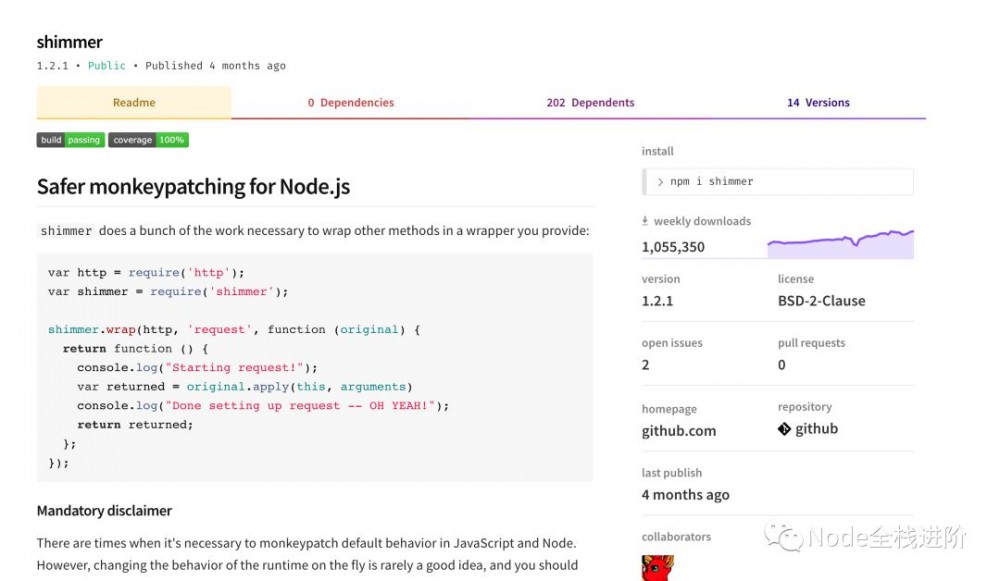Click the Public package label icon
Viewport: 1000px width, 581px height.
pos(106,65)
